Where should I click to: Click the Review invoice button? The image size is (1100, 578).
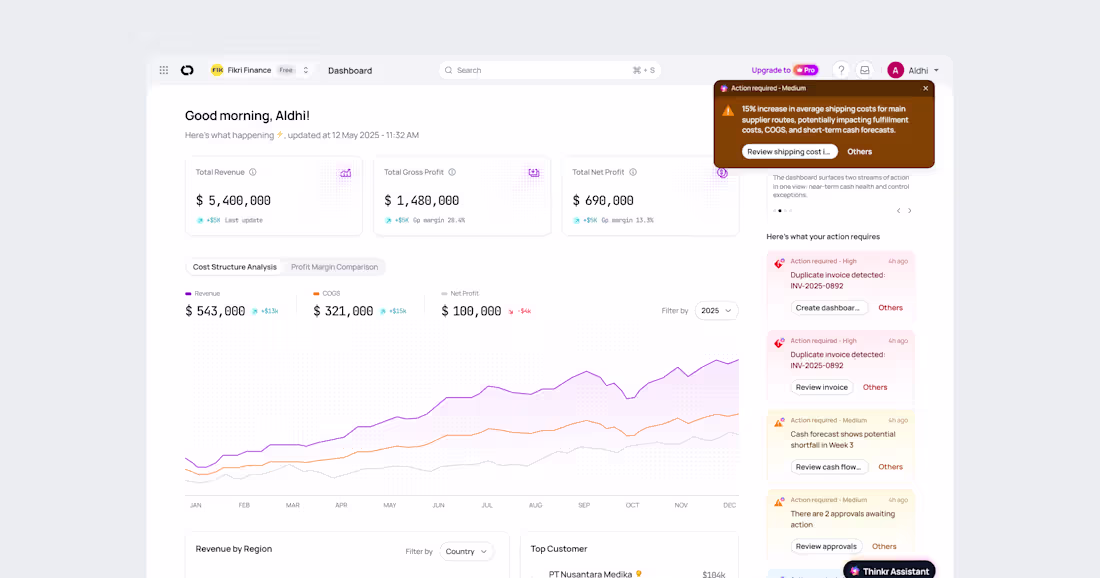[821, 387]
